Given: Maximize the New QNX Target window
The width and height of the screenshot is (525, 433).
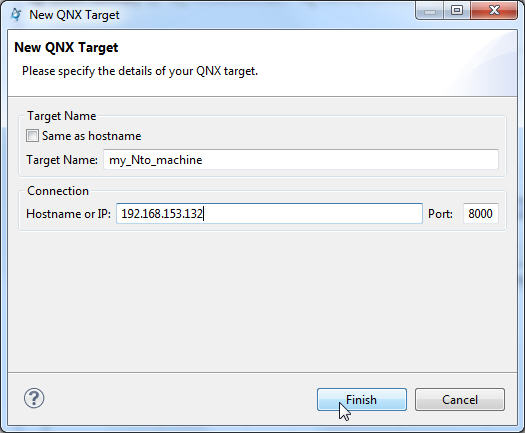Looking at the screenshot, I should click(457, 10).
